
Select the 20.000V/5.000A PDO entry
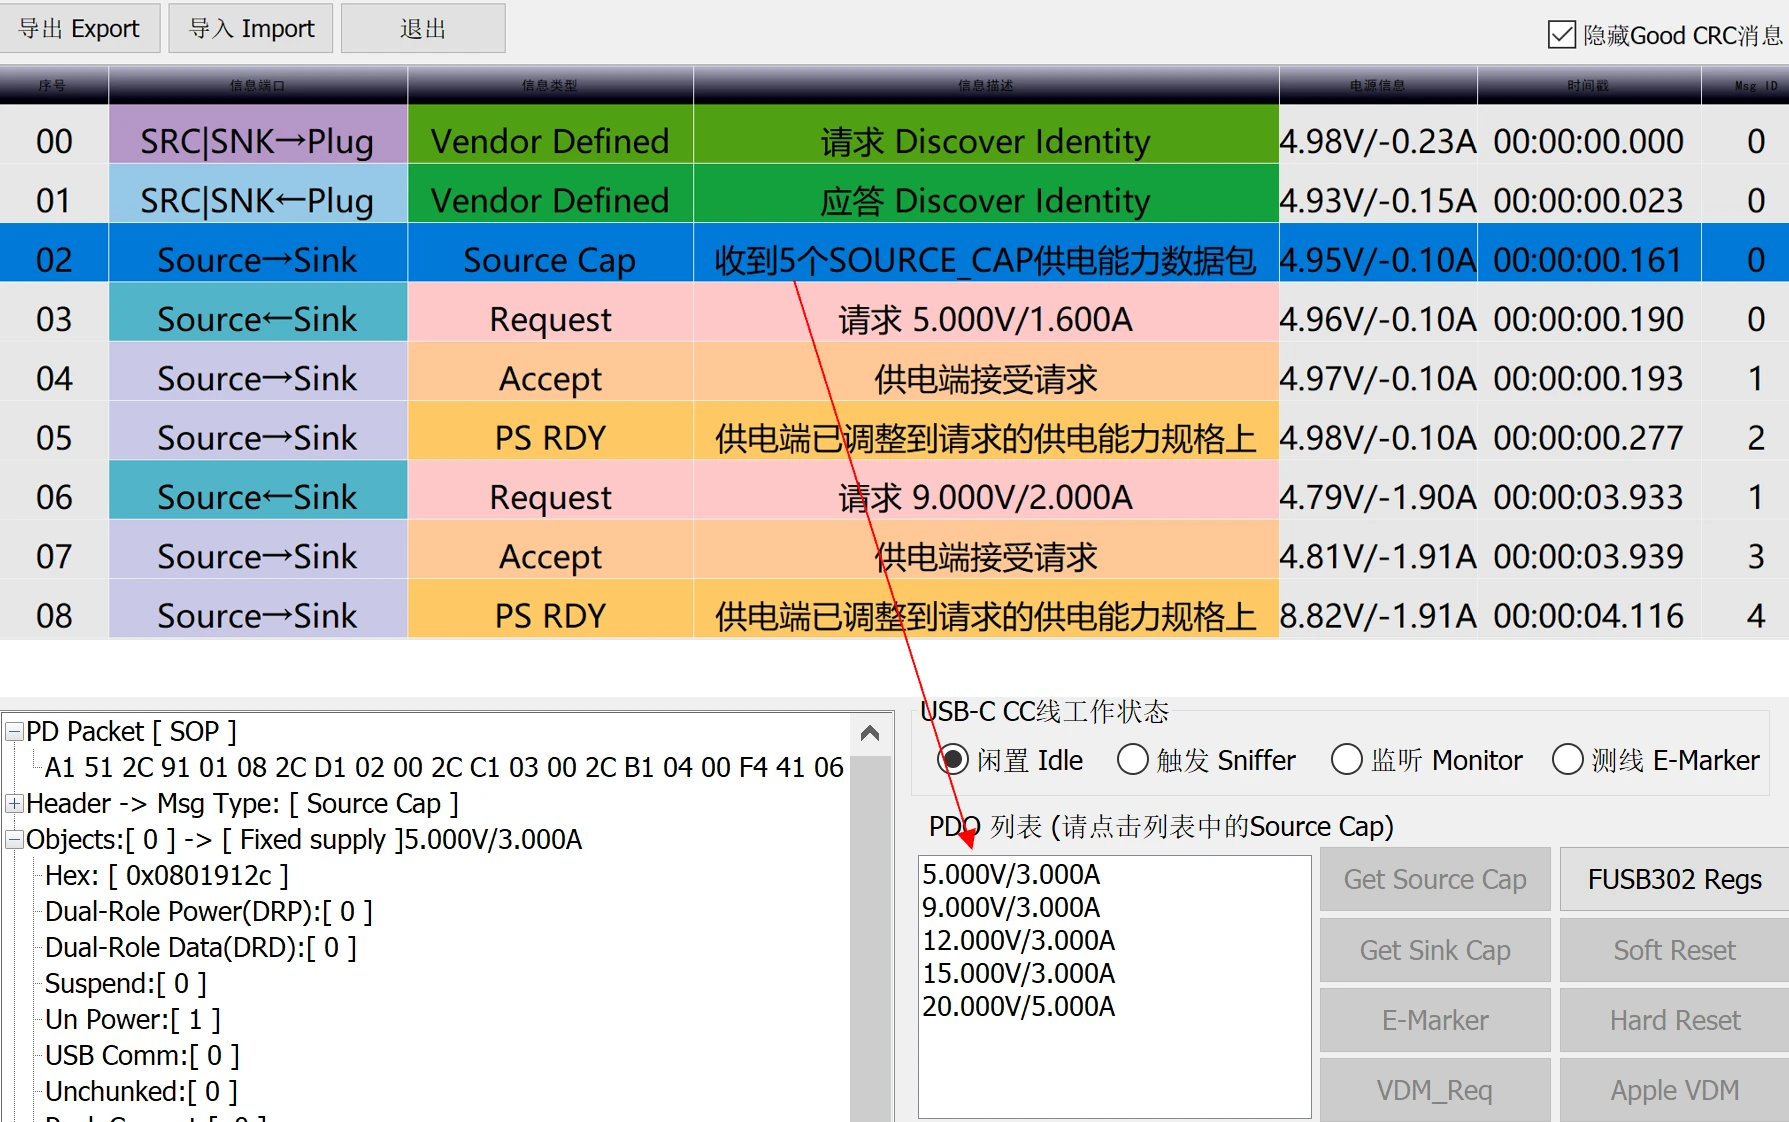[x=1018, y=1006]
